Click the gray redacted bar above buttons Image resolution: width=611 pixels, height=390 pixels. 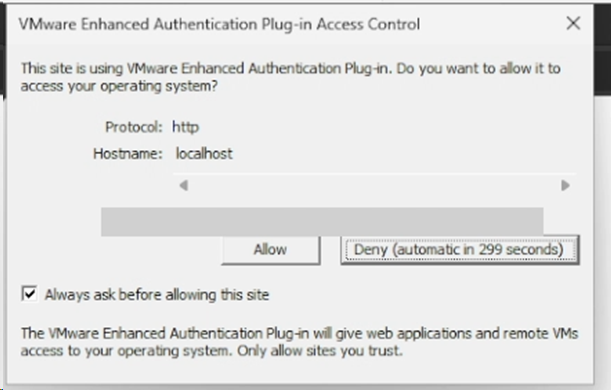click(322, 222)
